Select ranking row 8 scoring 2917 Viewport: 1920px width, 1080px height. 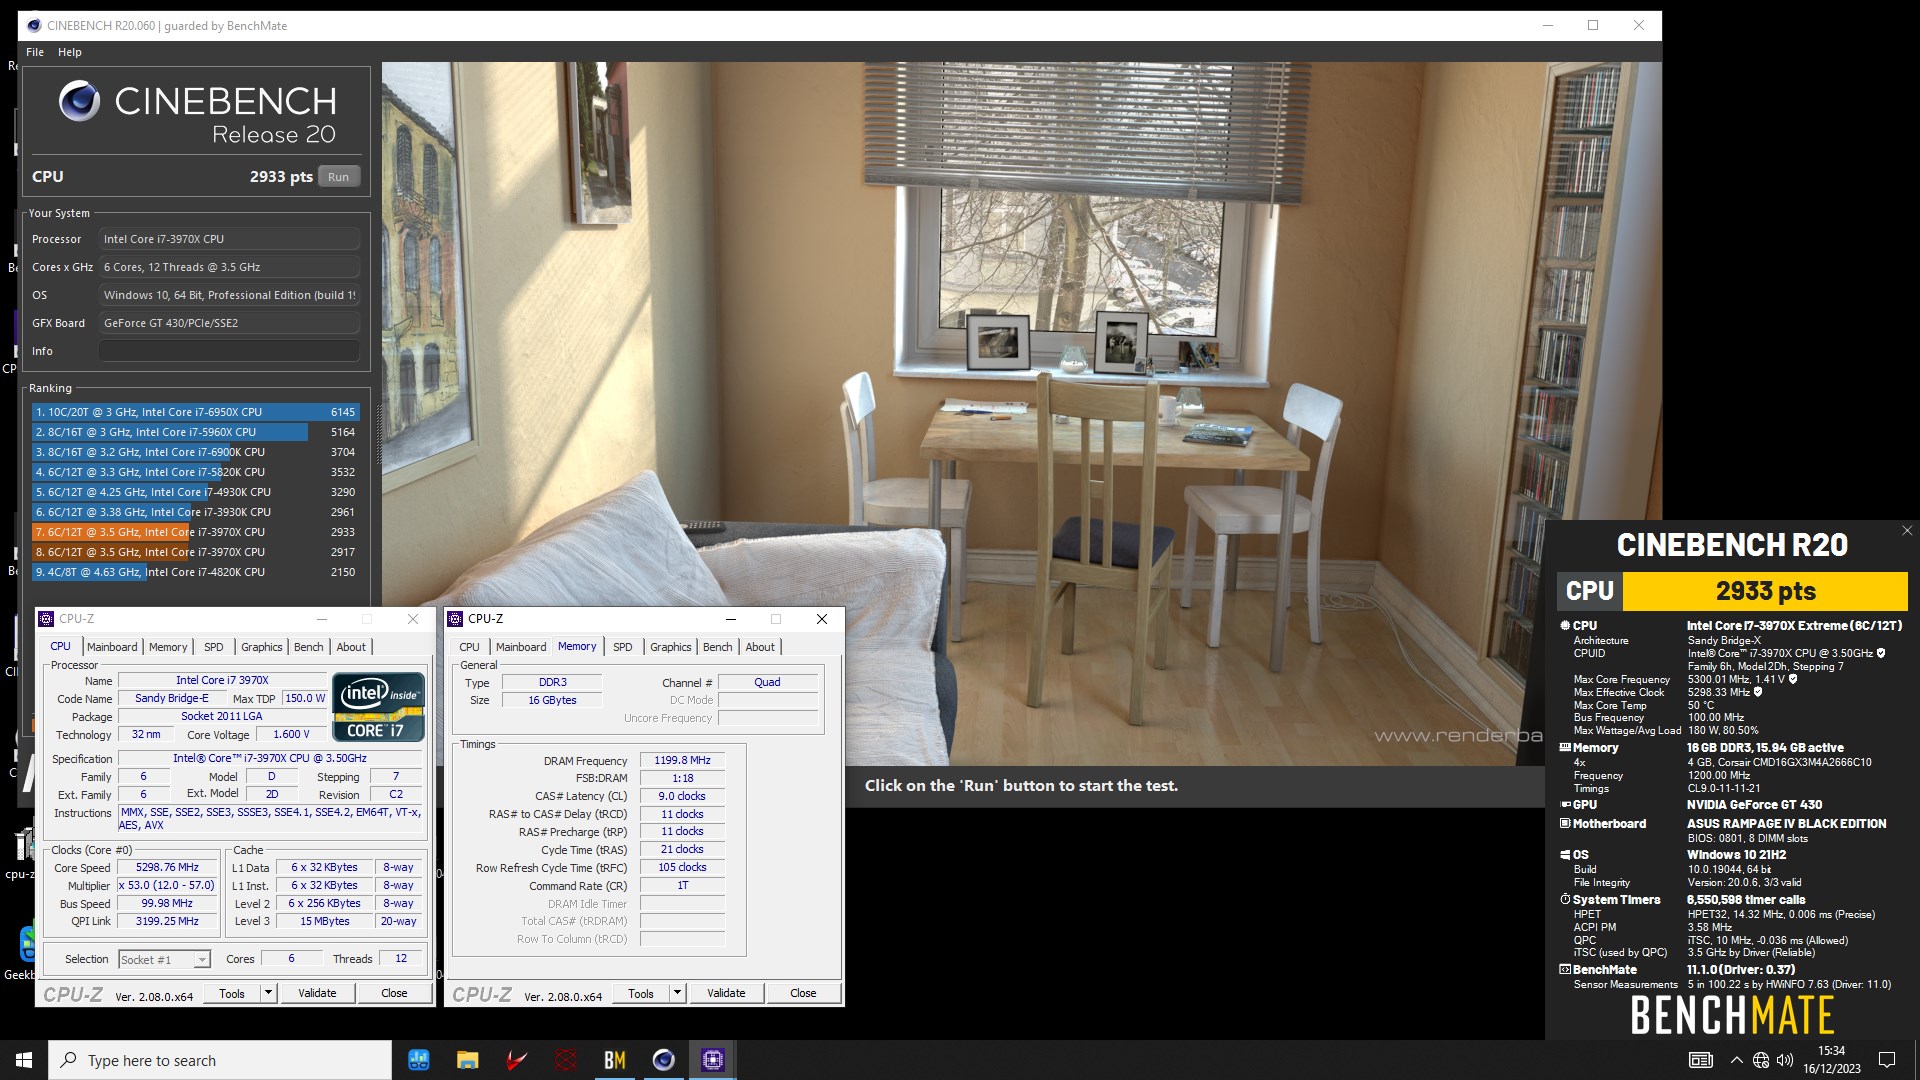click(x=196, y=552)
